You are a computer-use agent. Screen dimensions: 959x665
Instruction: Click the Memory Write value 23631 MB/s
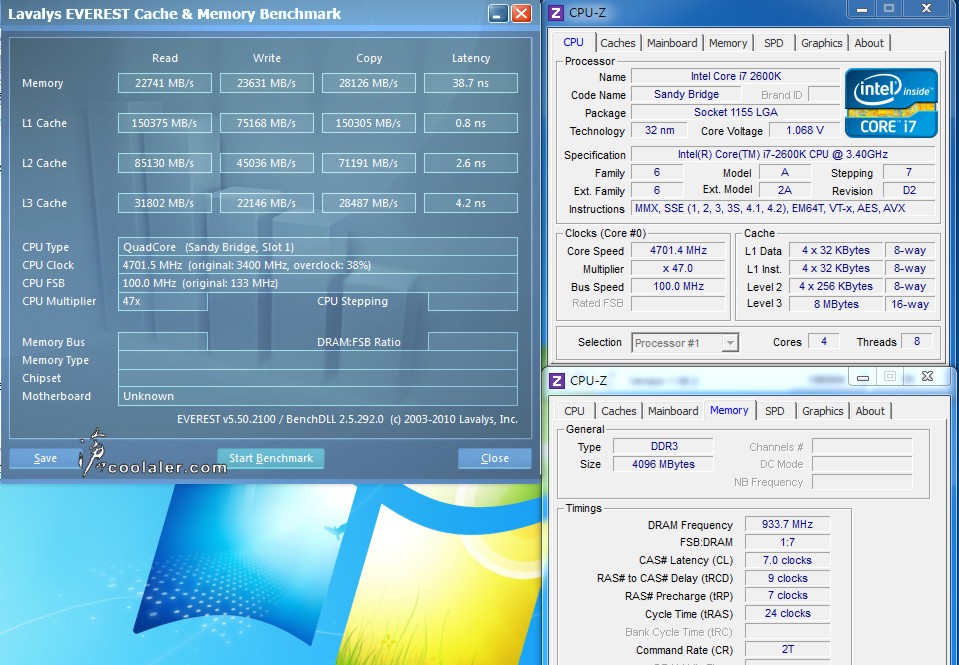(267, 83)
